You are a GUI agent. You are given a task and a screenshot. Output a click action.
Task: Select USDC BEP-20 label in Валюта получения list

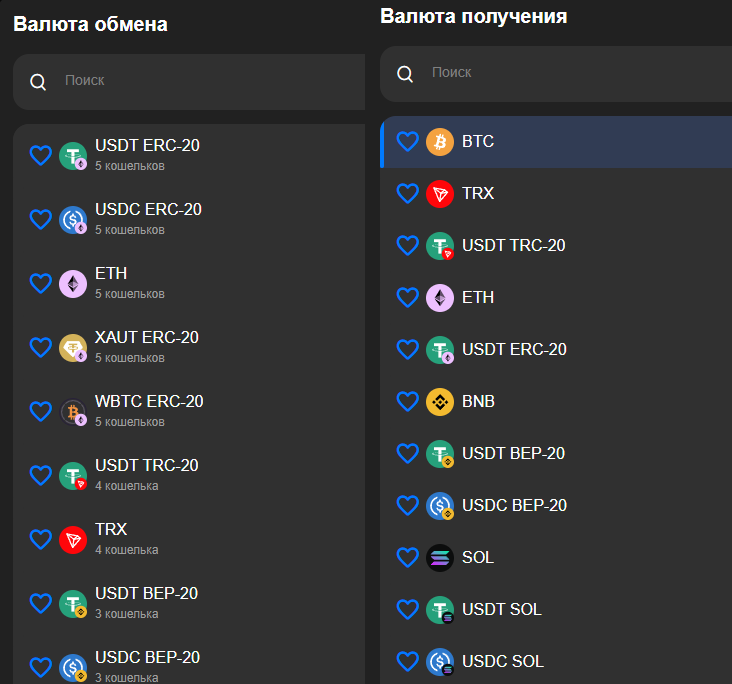[514, 505]
